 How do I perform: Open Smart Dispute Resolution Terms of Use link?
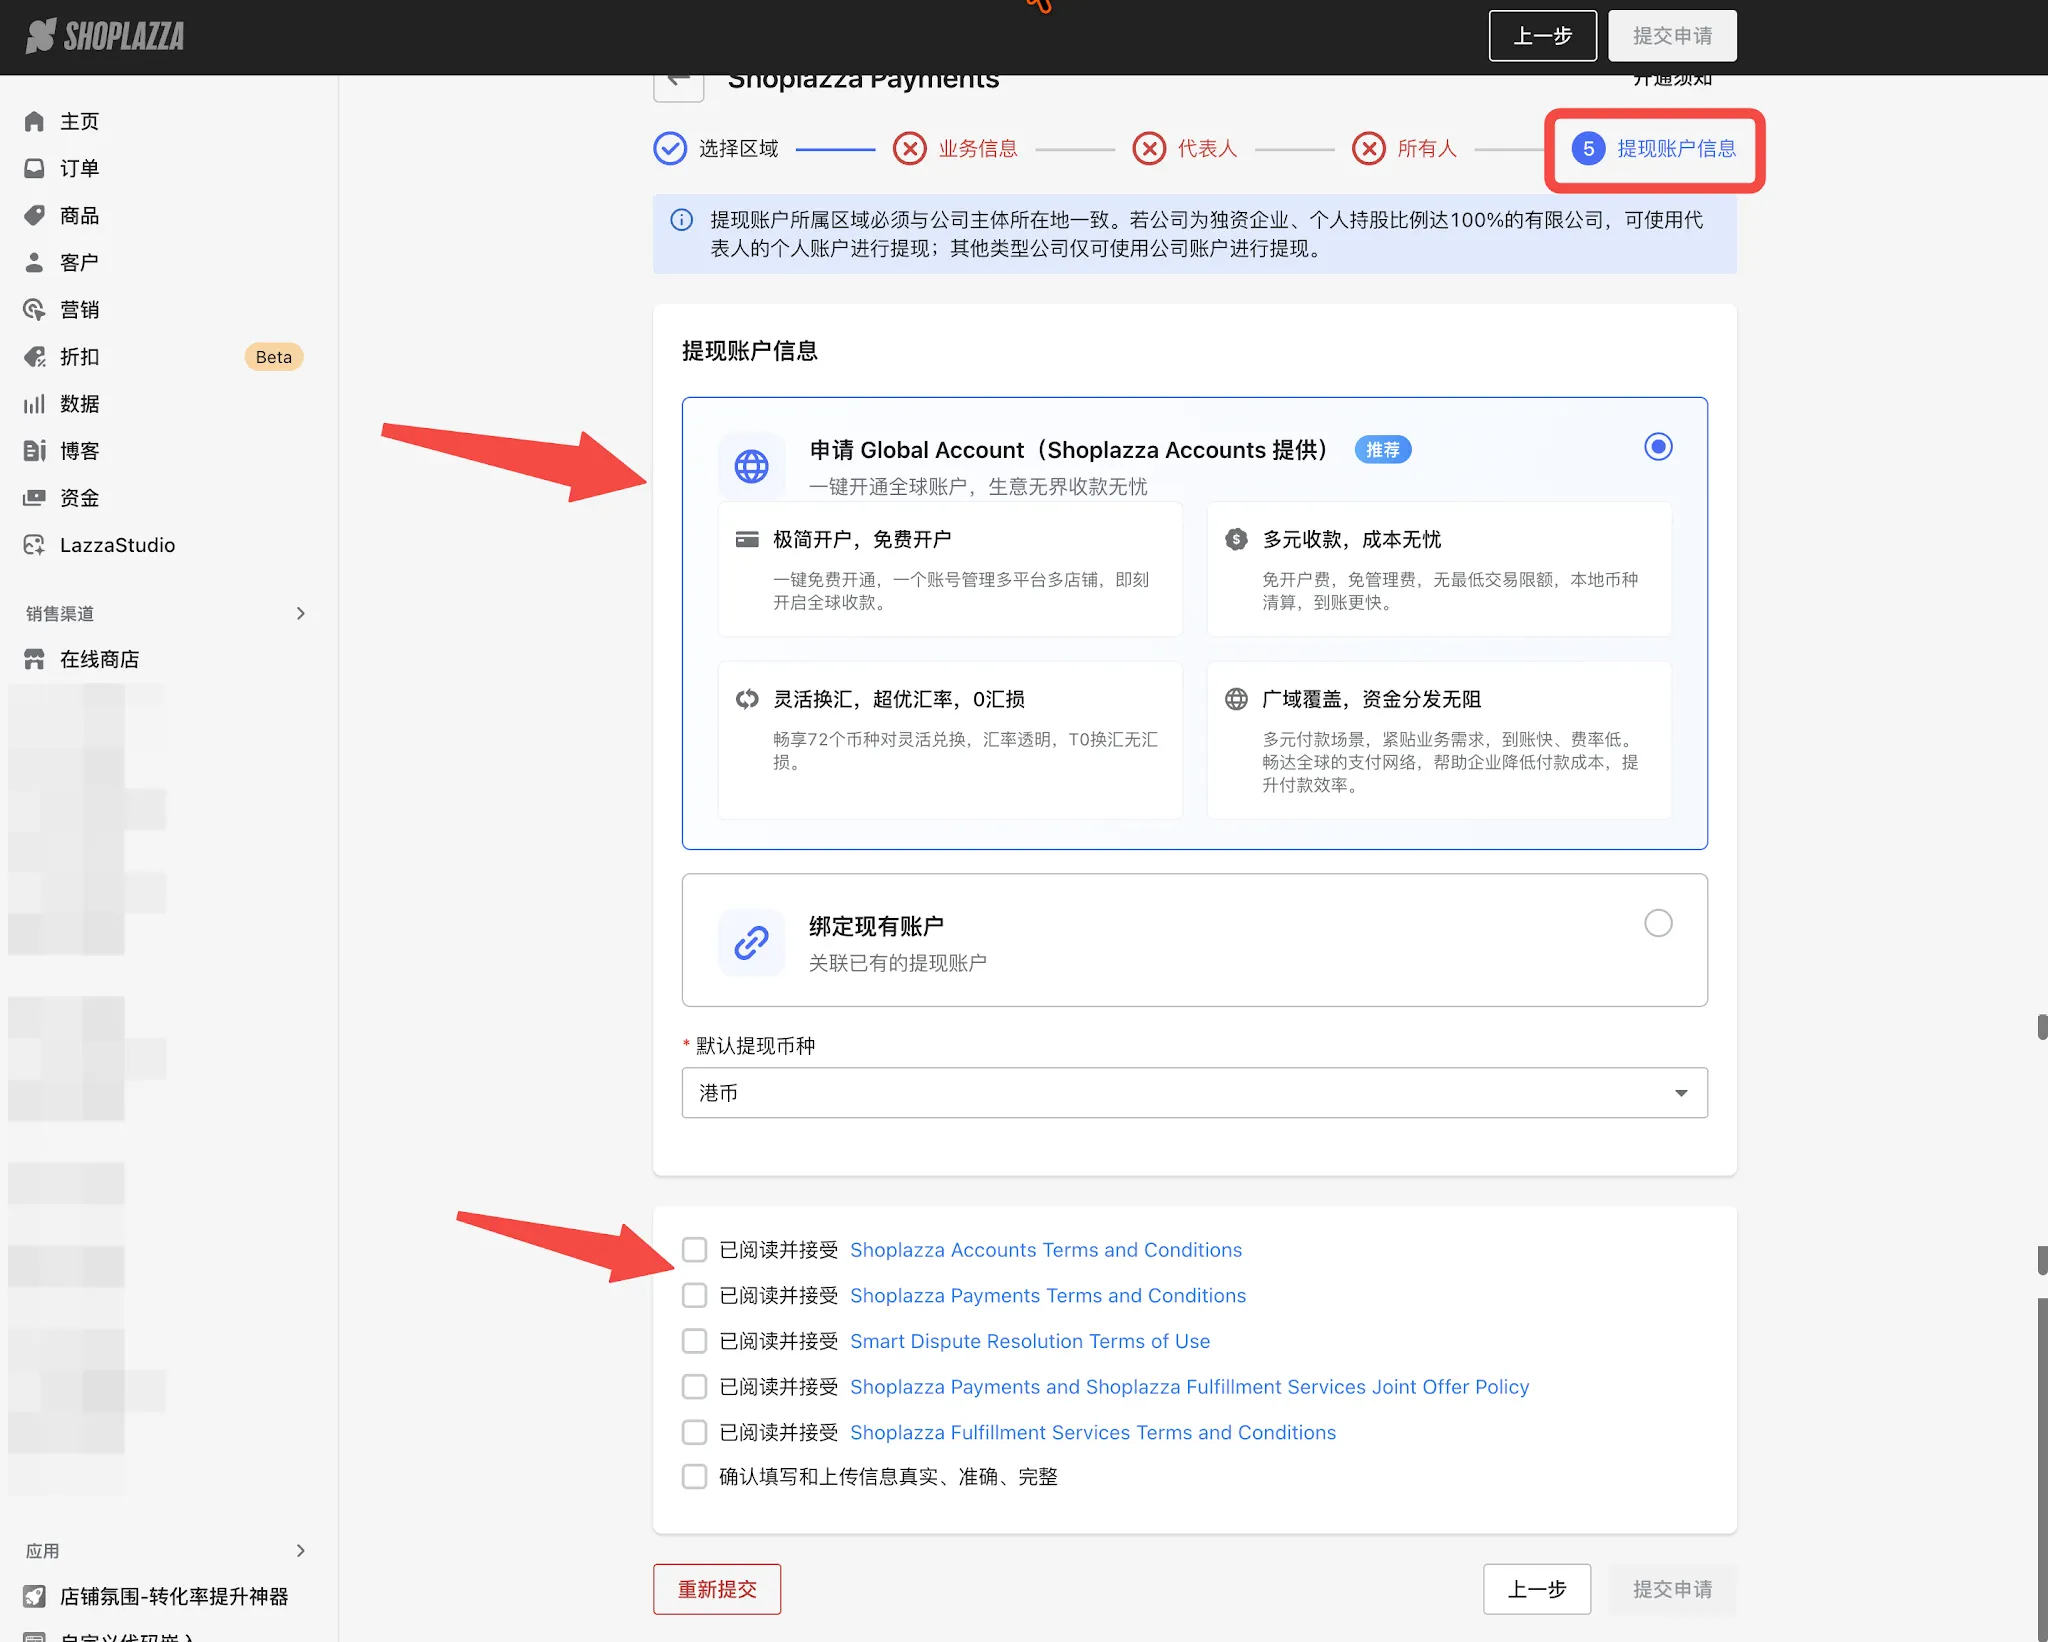(x=1030, y=1340)
